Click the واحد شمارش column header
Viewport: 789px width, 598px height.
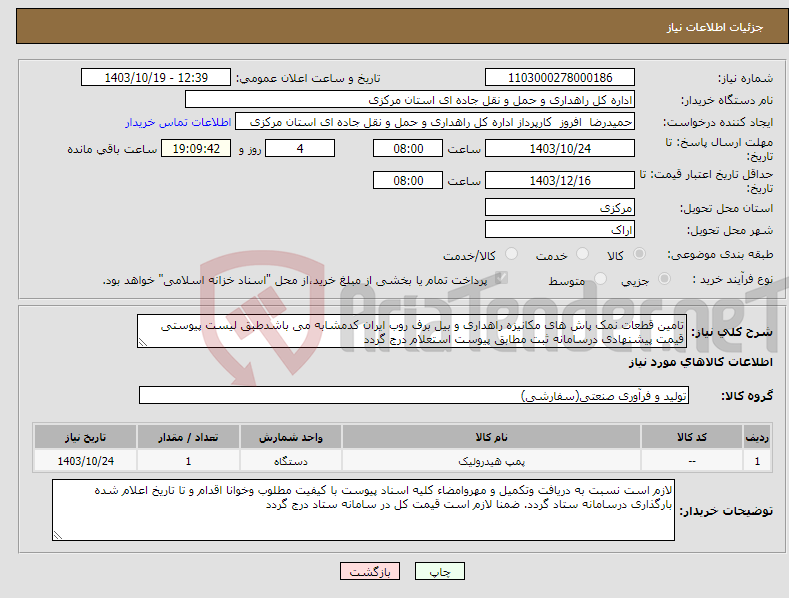click(x=291, y=437)
